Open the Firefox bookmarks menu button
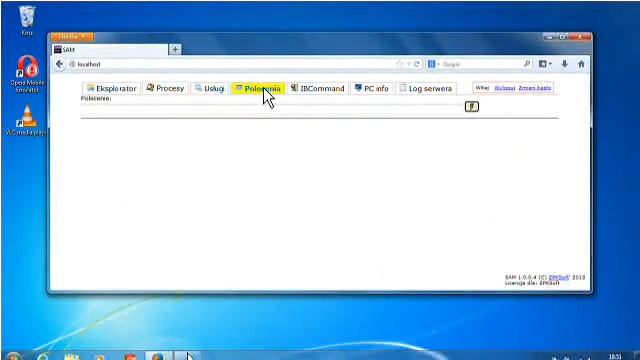The height and width of the screenshot is (360, 640). [545, 64]
